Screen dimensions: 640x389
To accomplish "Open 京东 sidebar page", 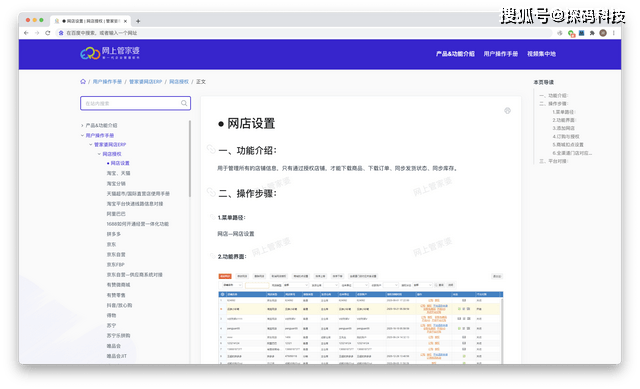I will click(x=111, y=245).
